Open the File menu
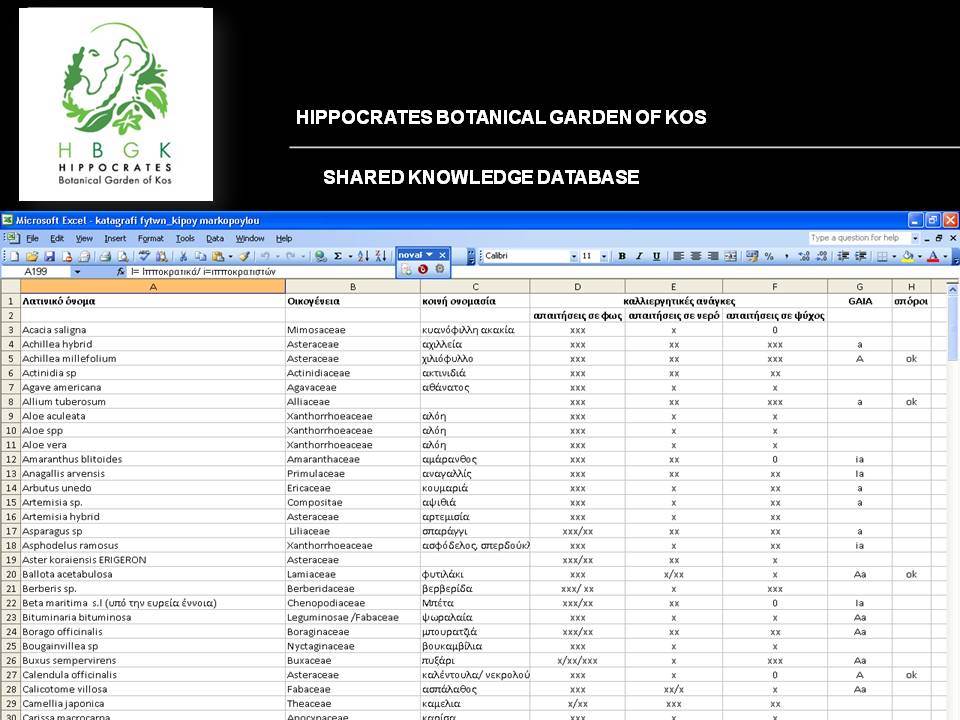The image size is (960, 720). click(32, 239)
